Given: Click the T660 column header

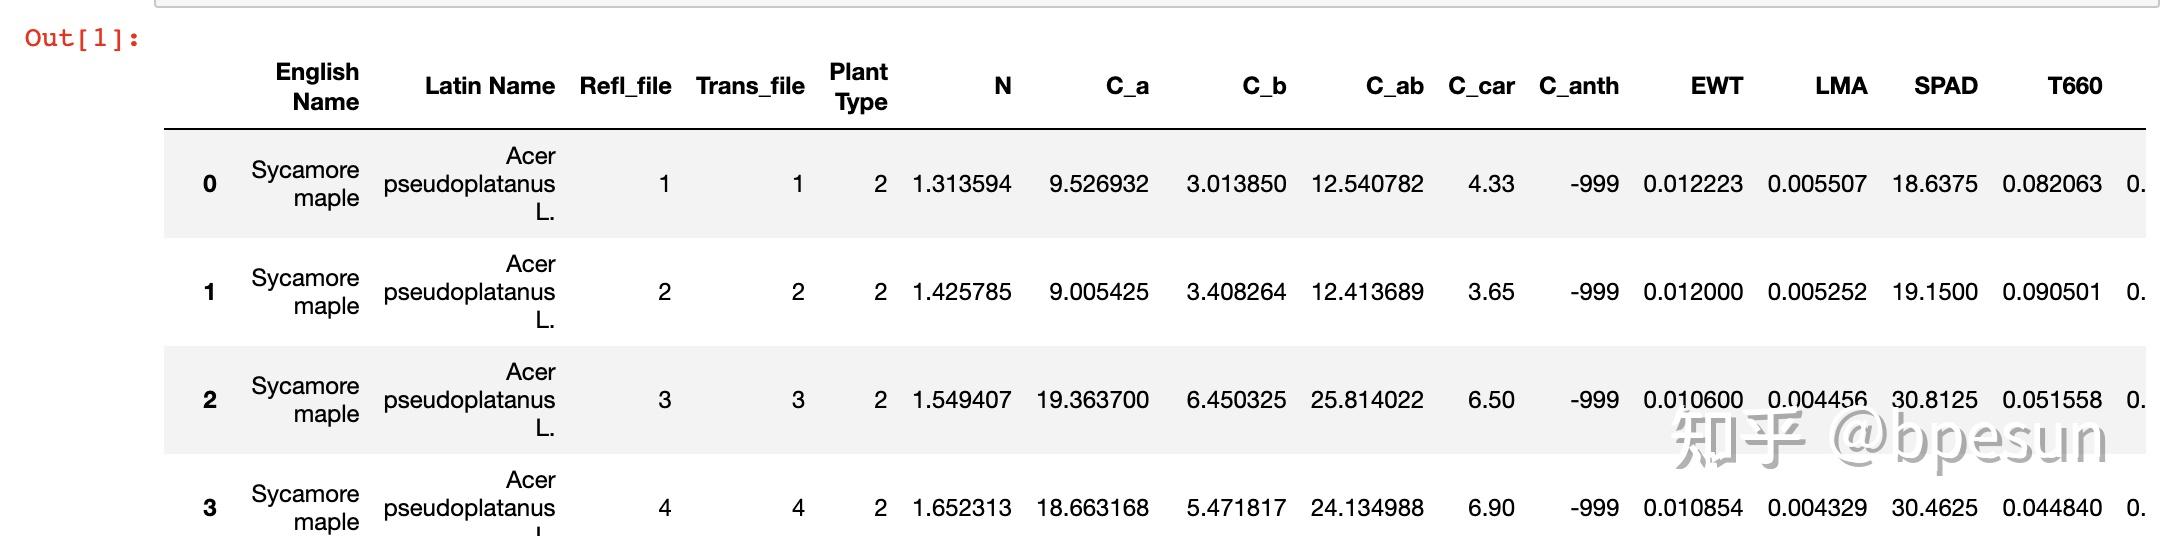Looking at the screenshot, I should 2074,86.
